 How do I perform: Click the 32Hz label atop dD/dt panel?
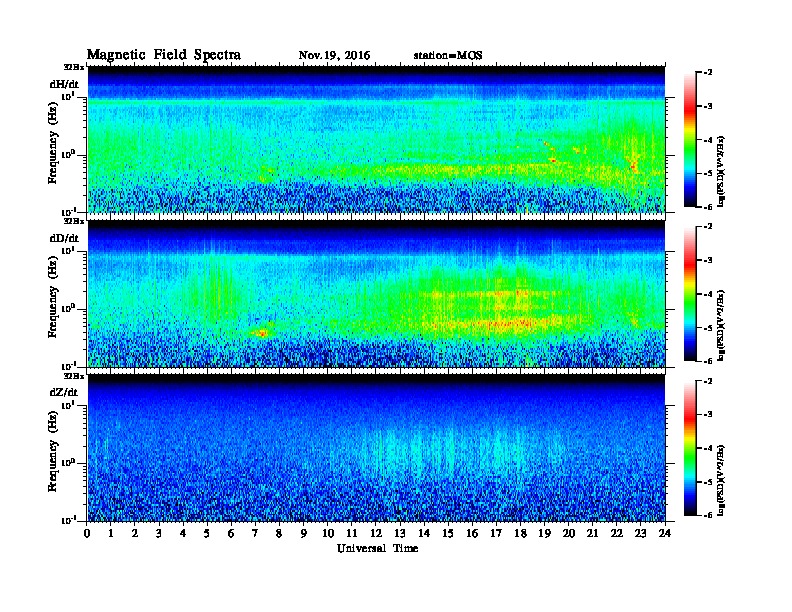click(74, 221)
